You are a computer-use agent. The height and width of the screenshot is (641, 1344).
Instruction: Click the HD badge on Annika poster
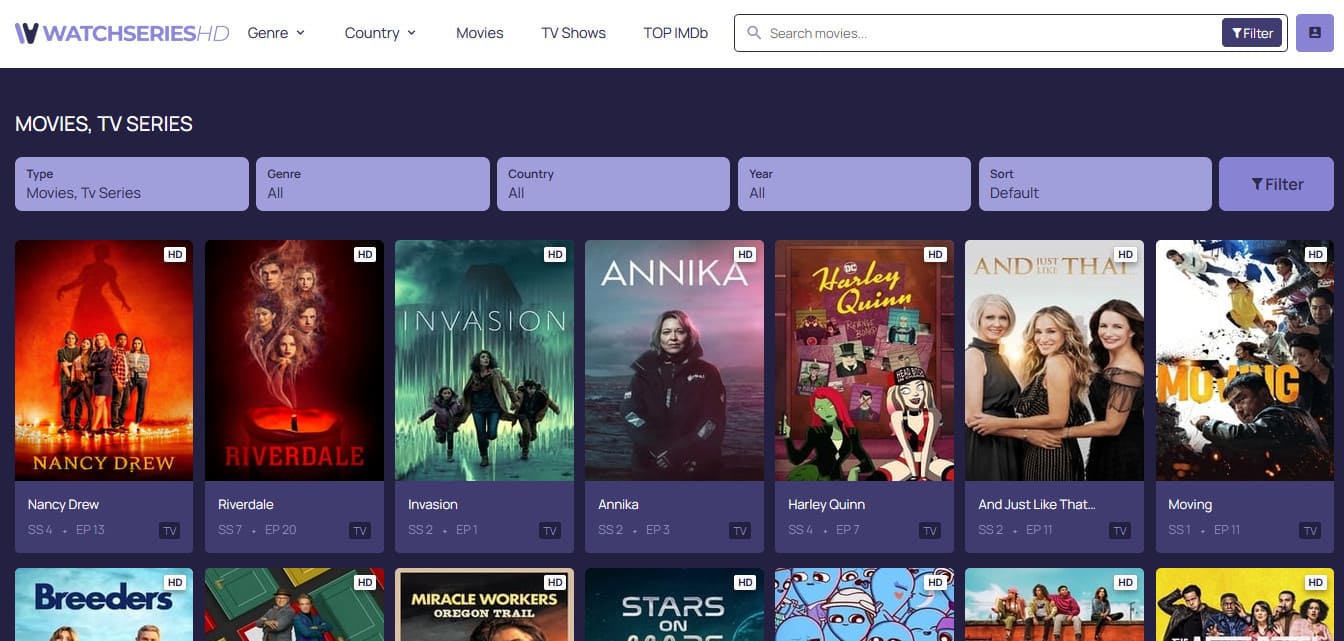point(745,255)
